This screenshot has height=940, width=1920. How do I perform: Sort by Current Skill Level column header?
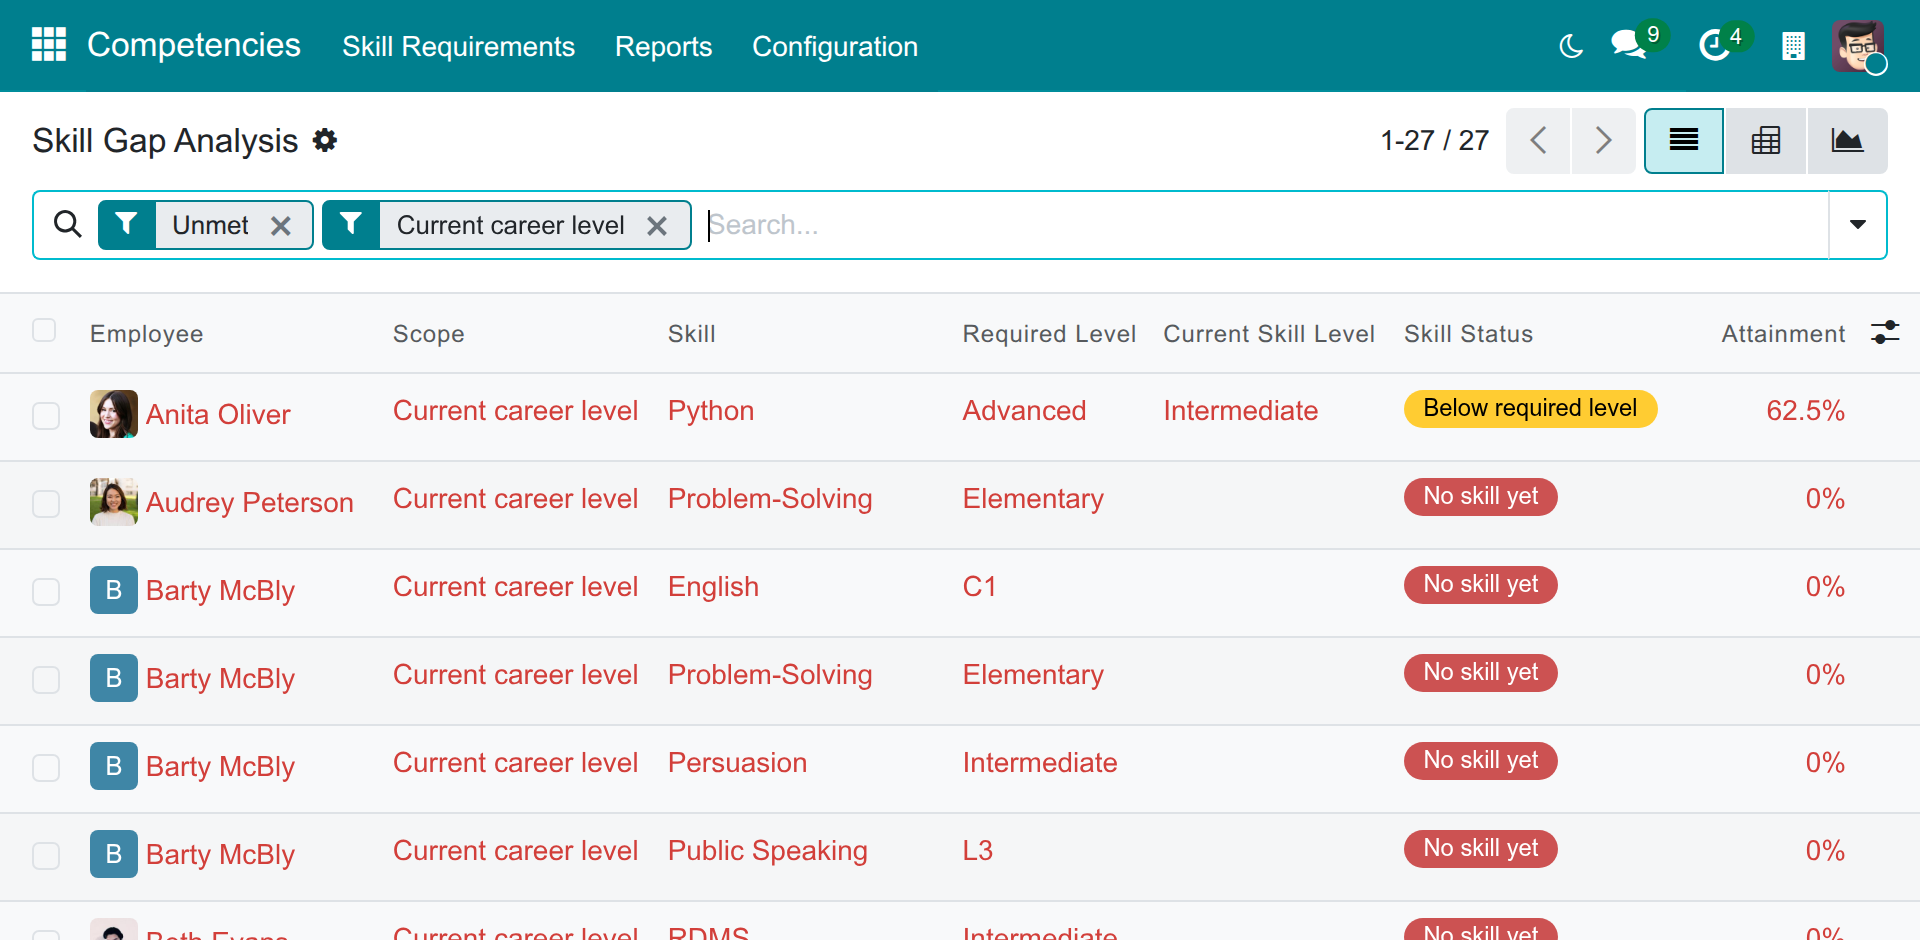[x=1268, y=334]
